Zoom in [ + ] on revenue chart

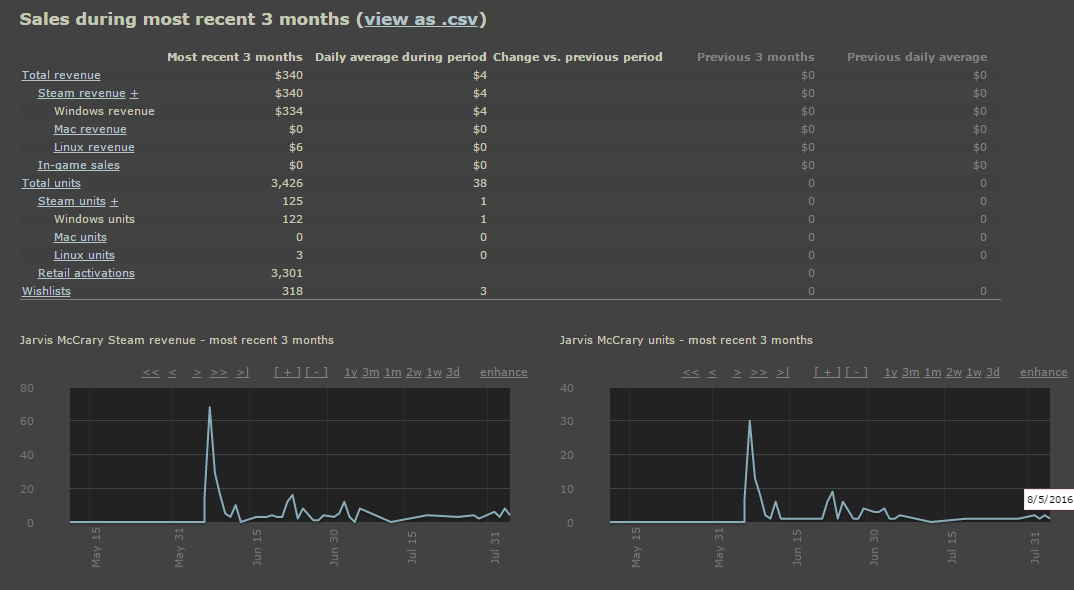pyautogui.click(x=287, y=372)
